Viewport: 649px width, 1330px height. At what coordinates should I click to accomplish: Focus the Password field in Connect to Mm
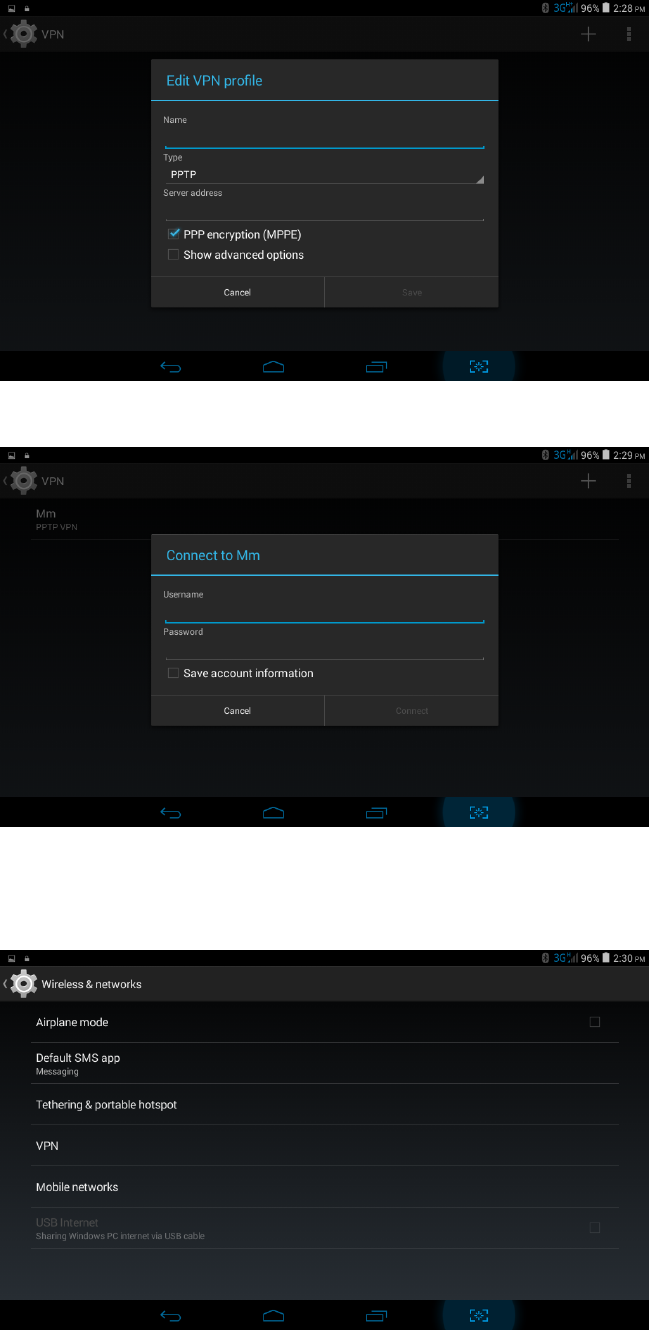tap(324, 649)
